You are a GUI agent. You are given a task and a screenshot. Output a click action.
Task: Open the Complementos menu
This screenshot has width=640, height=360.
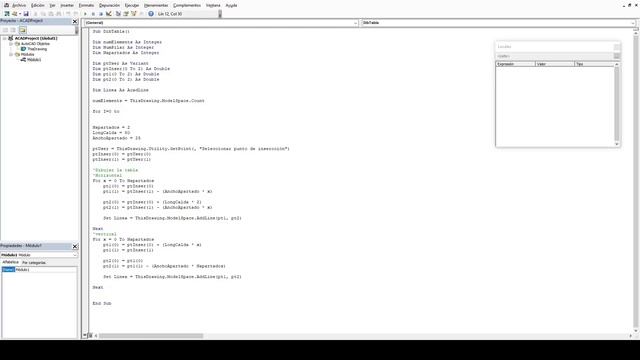click(x=187, y=5)
